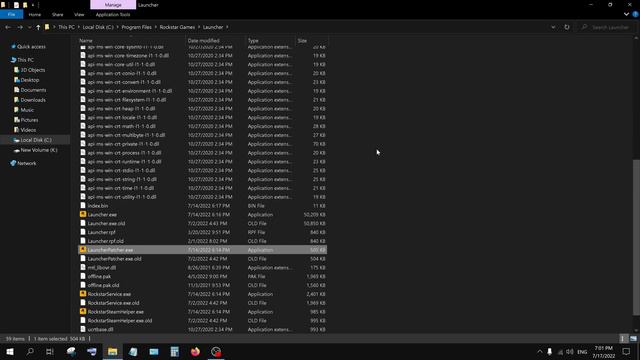Show hidden system tray icons

(540, 351)
